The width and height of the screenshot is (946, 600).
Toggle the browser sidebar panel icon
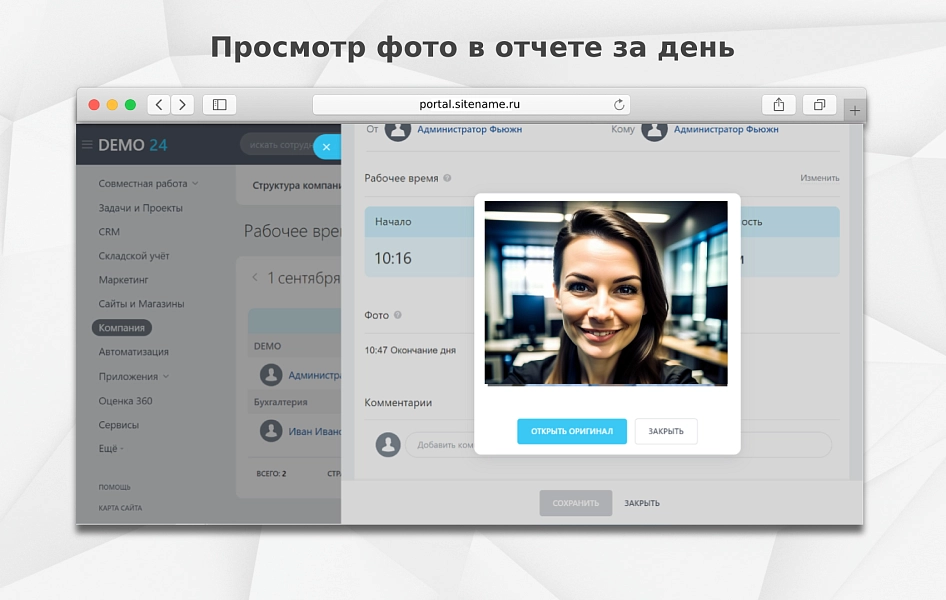220,105
